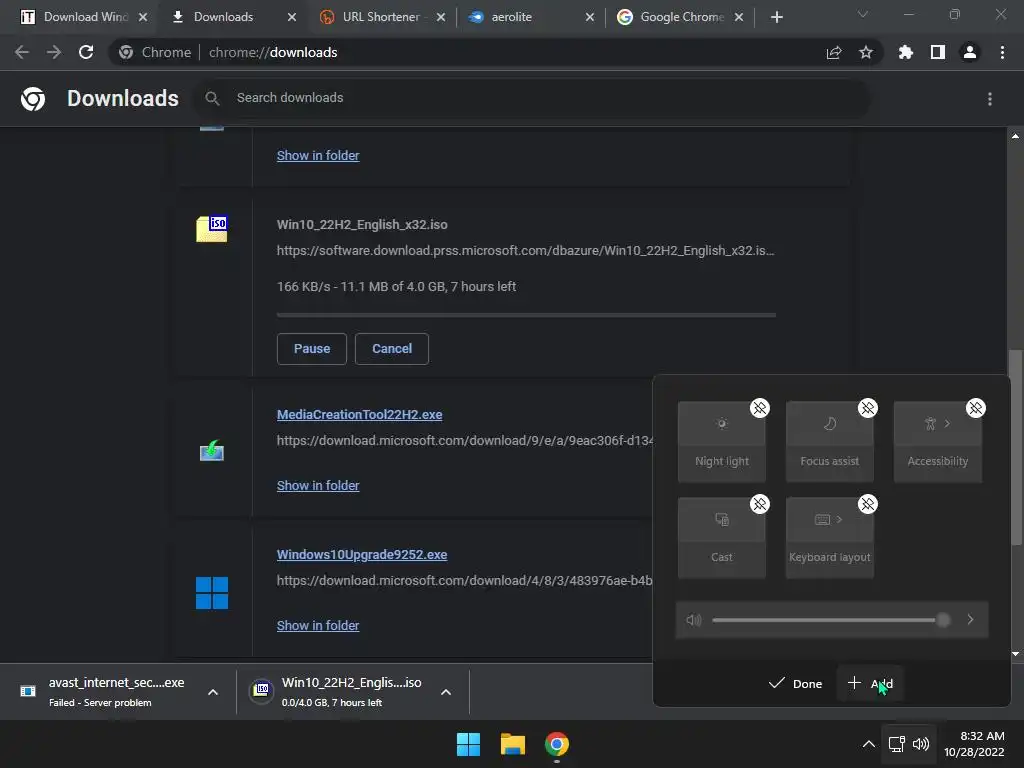
Task: Close the aerolite tab
Action: pyautogui.click(x=590, y=17)
